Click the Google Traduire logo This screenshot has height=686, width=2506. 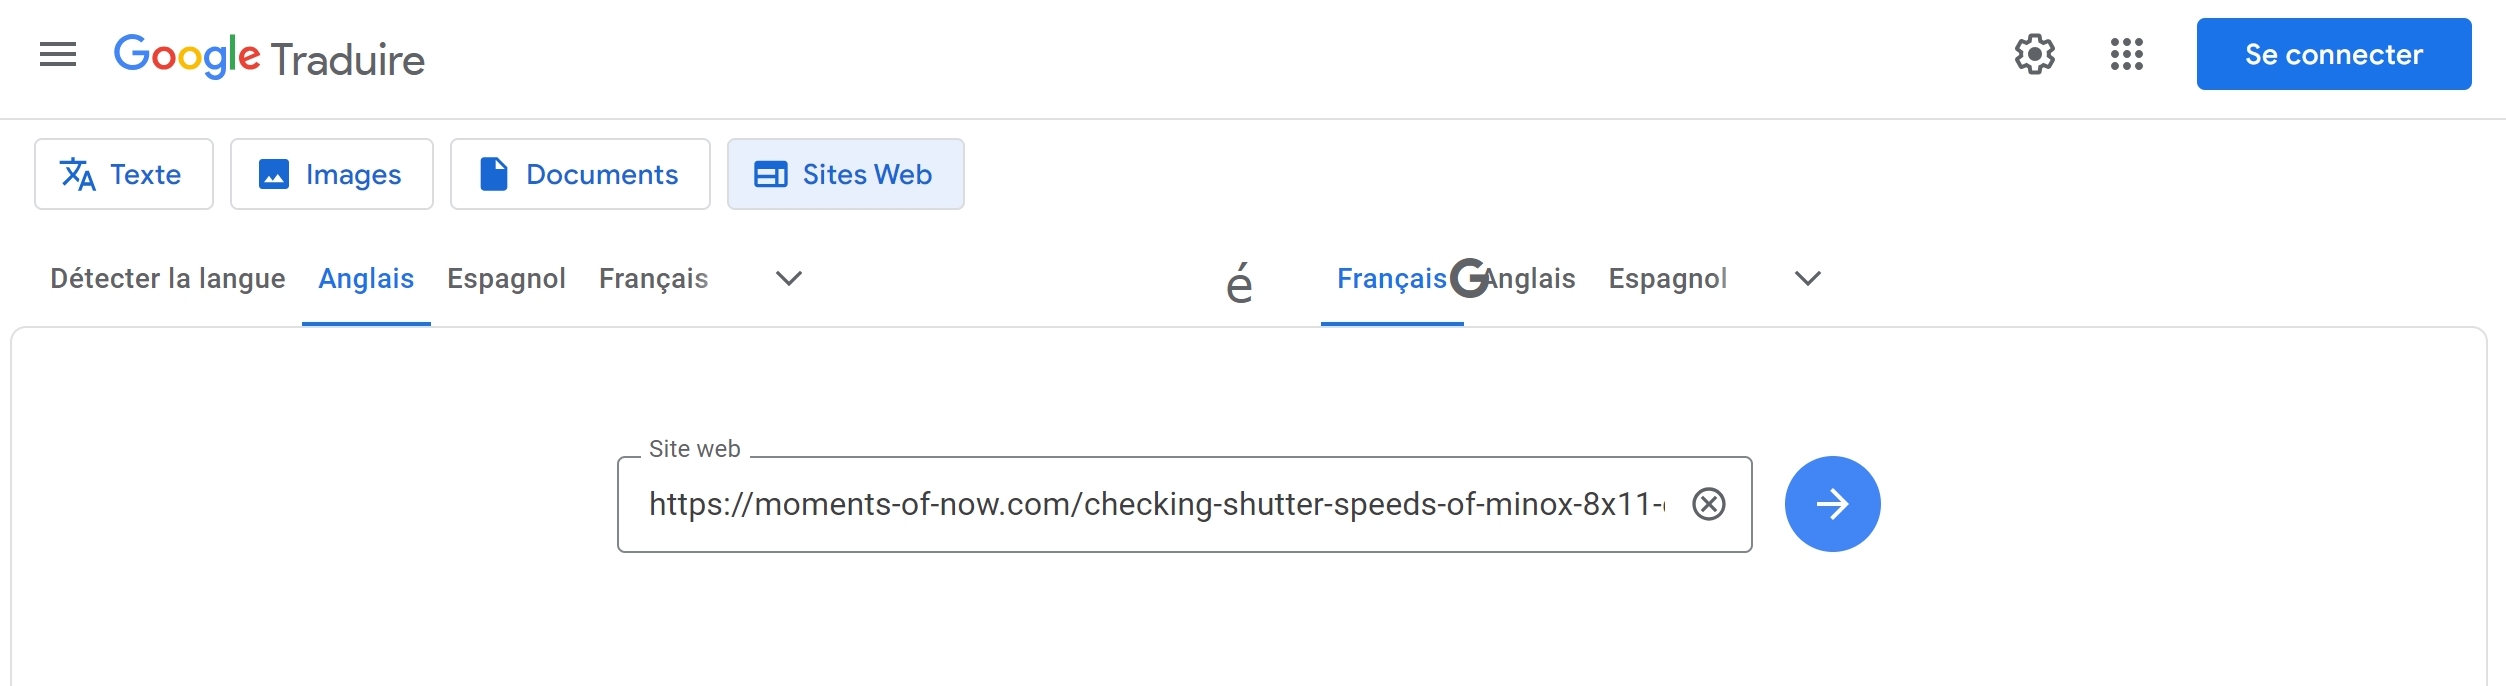(269, 57)
